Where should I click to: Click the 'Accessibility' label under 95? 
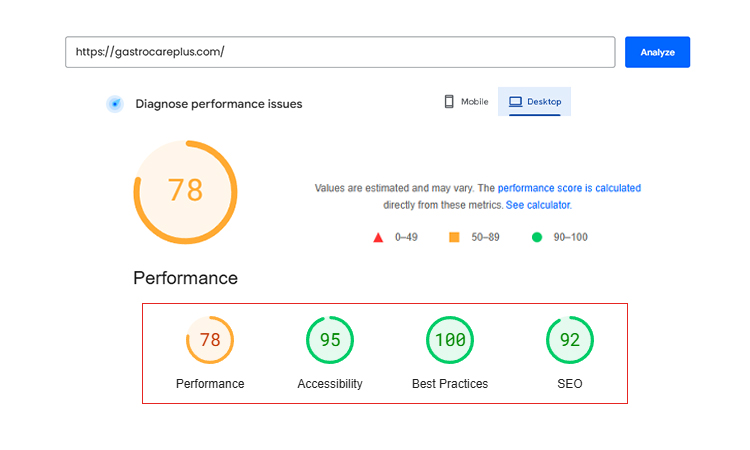click(330, 384)
